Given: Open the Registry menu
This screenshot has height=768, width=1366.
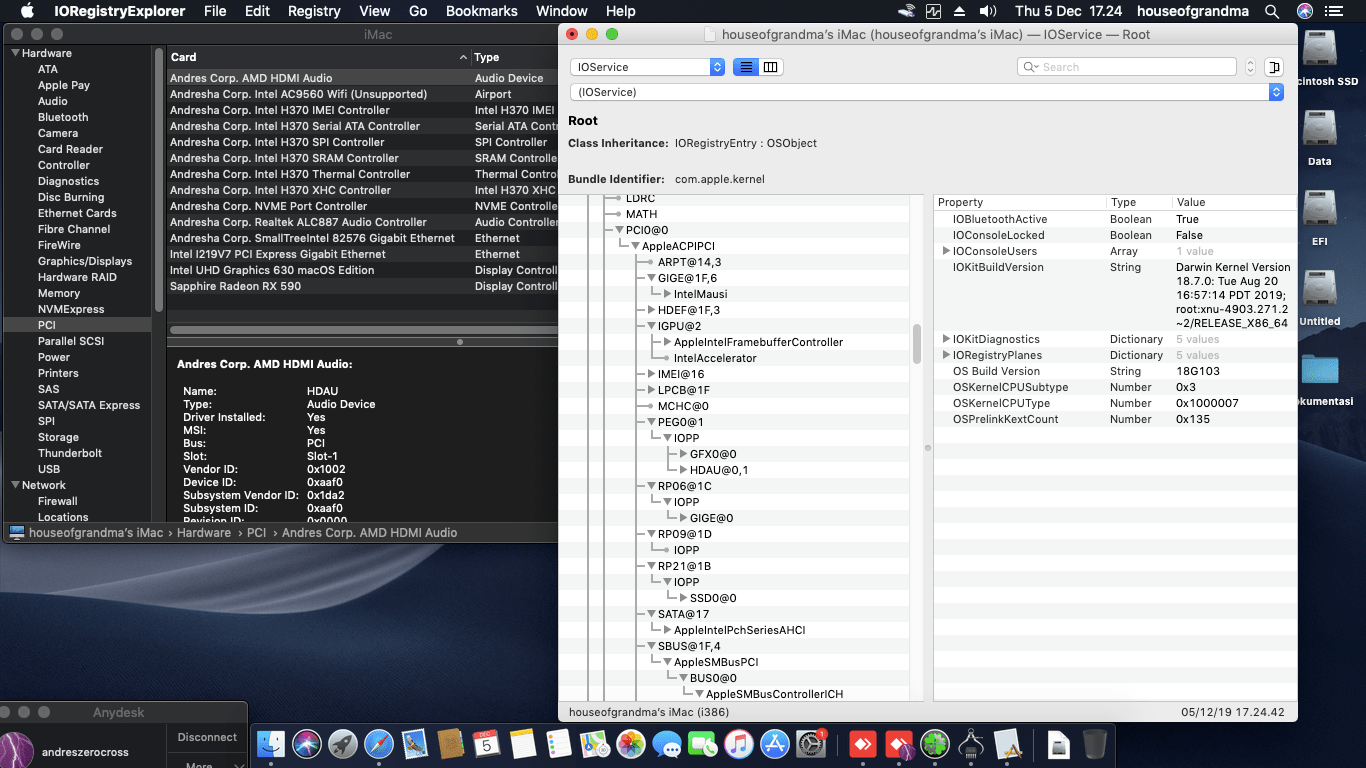Looking at the screenshot, I should point(314,11).
